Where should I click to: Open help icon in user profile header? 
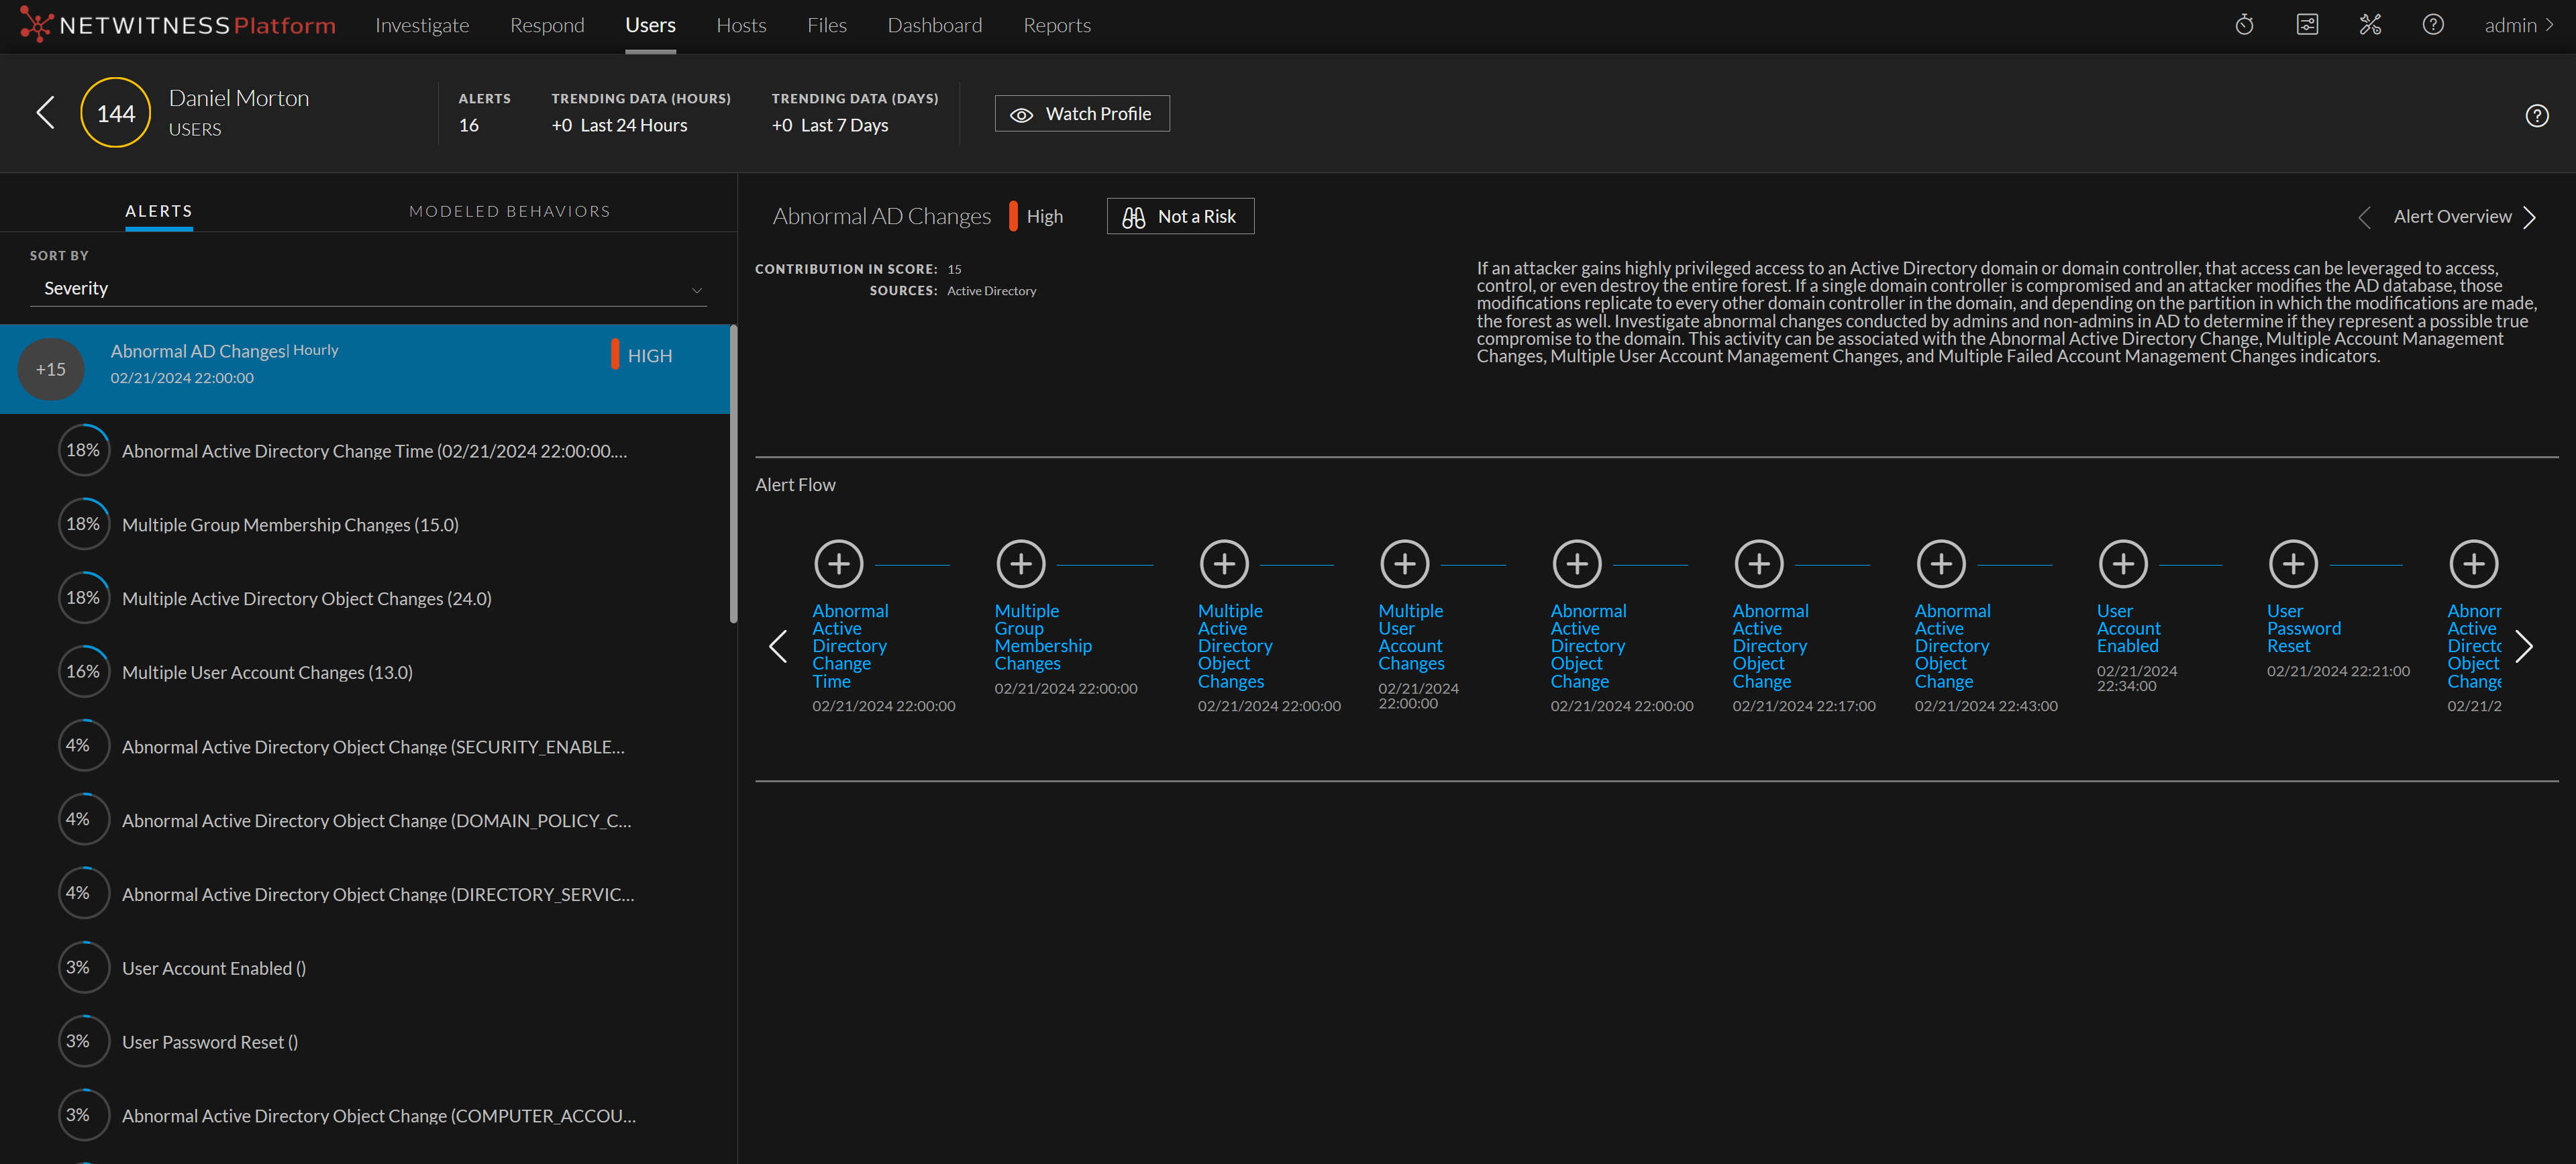click(x=2536, y=116)
